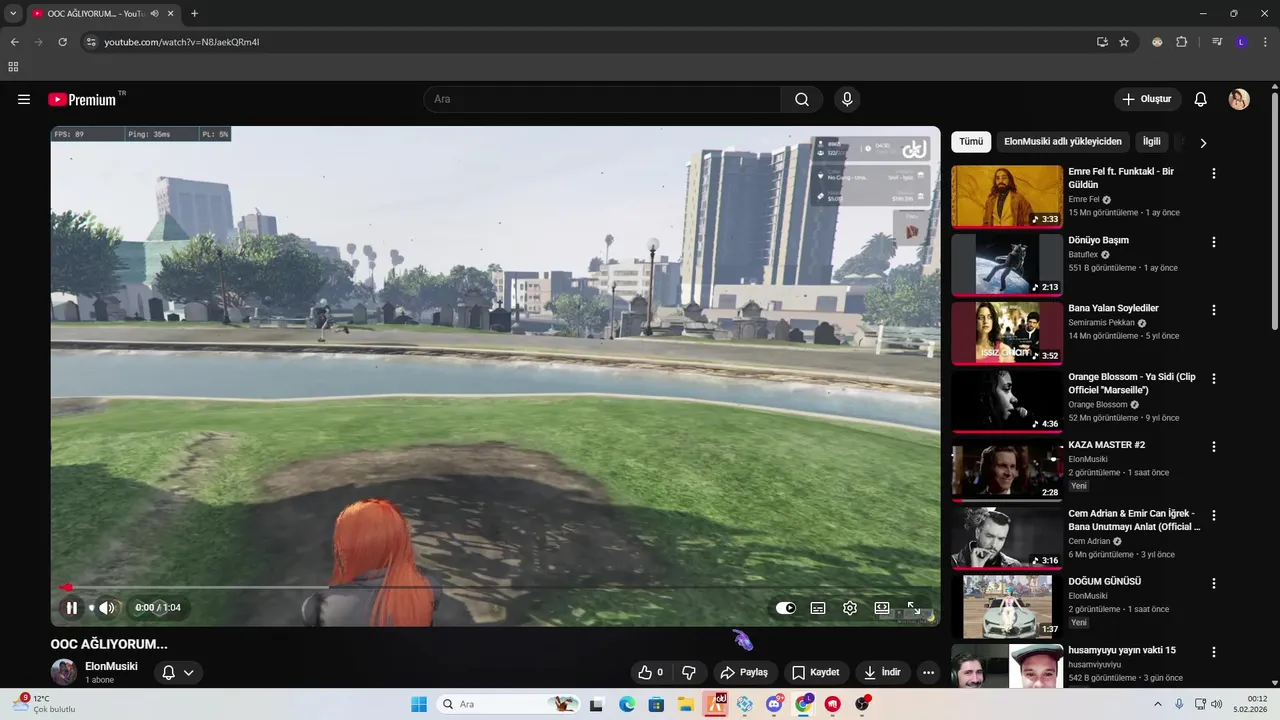This screenshot has width=1280, height=720.
Task: Toggle the autoplay switch
Action: [x=786, y=608]
